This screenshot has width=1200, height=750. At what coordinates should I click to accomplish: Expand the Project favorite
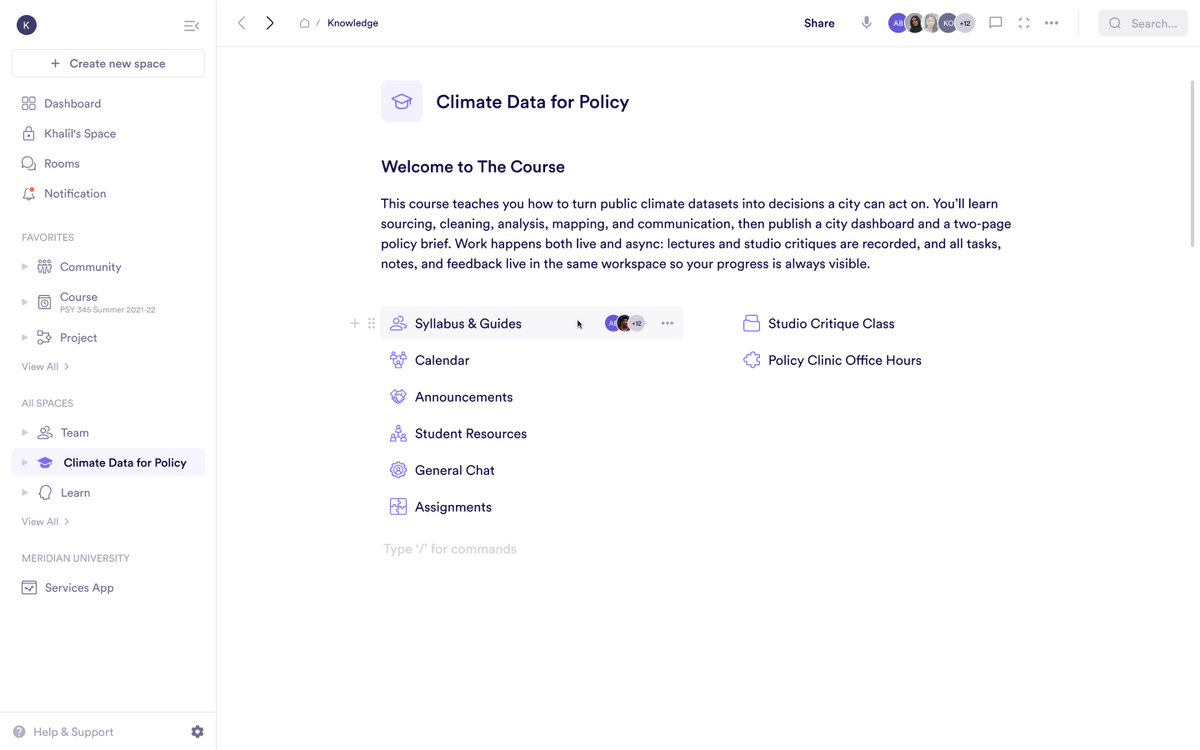click(x=25, y=337)
